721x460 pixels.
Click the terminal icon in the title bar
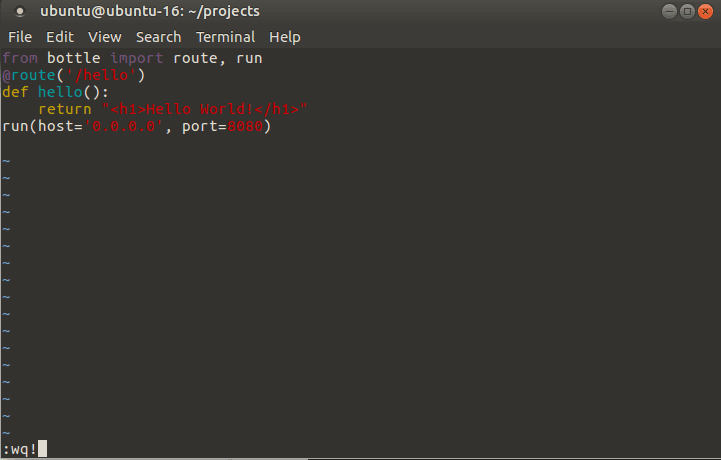point(19,12)
